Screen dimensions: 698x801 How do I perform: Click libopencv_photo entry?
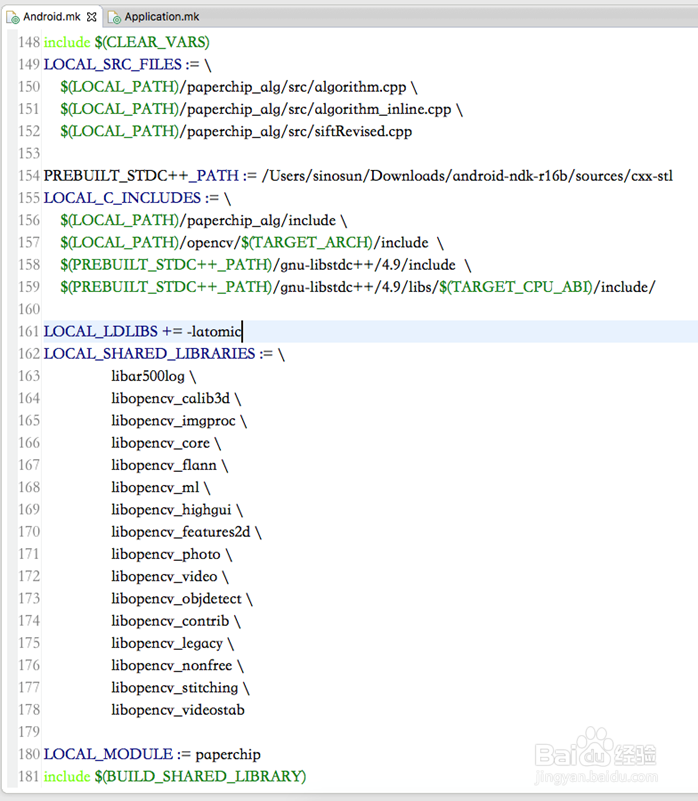pyautogui.click(x=166, y=554)
